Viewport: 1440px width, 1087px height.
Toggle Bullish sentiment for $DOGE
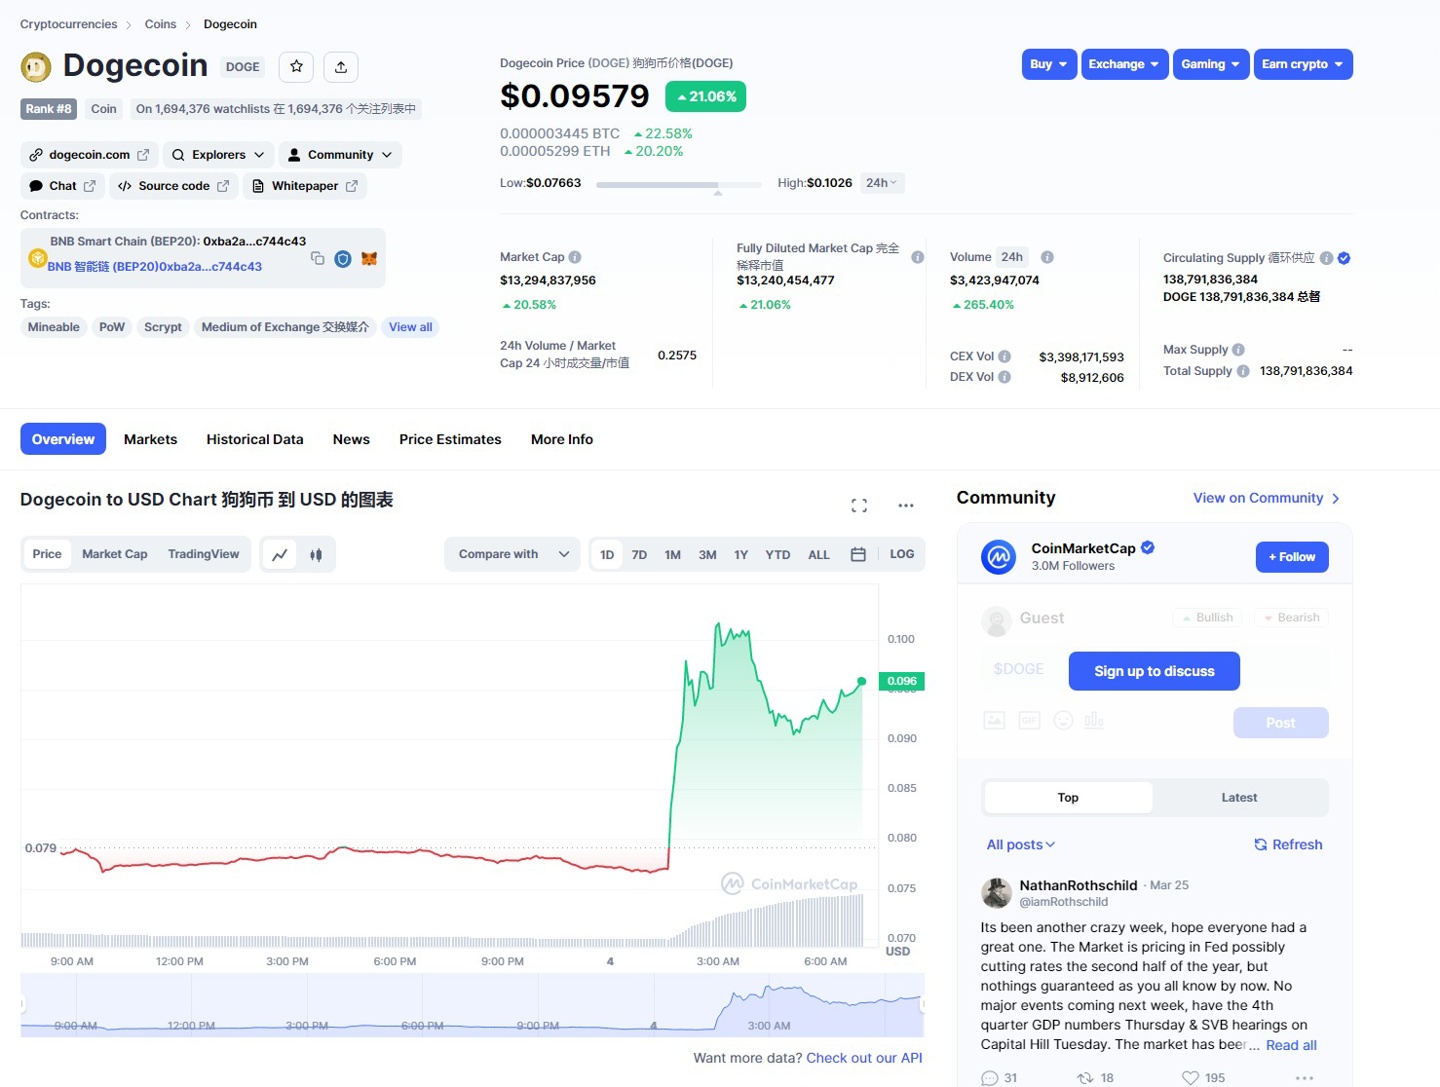click(1206, 617)
